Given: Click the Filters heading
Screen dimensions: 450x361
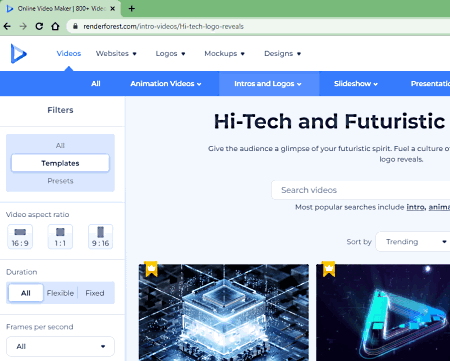Looking at the screenshot, I should point(60,110).
